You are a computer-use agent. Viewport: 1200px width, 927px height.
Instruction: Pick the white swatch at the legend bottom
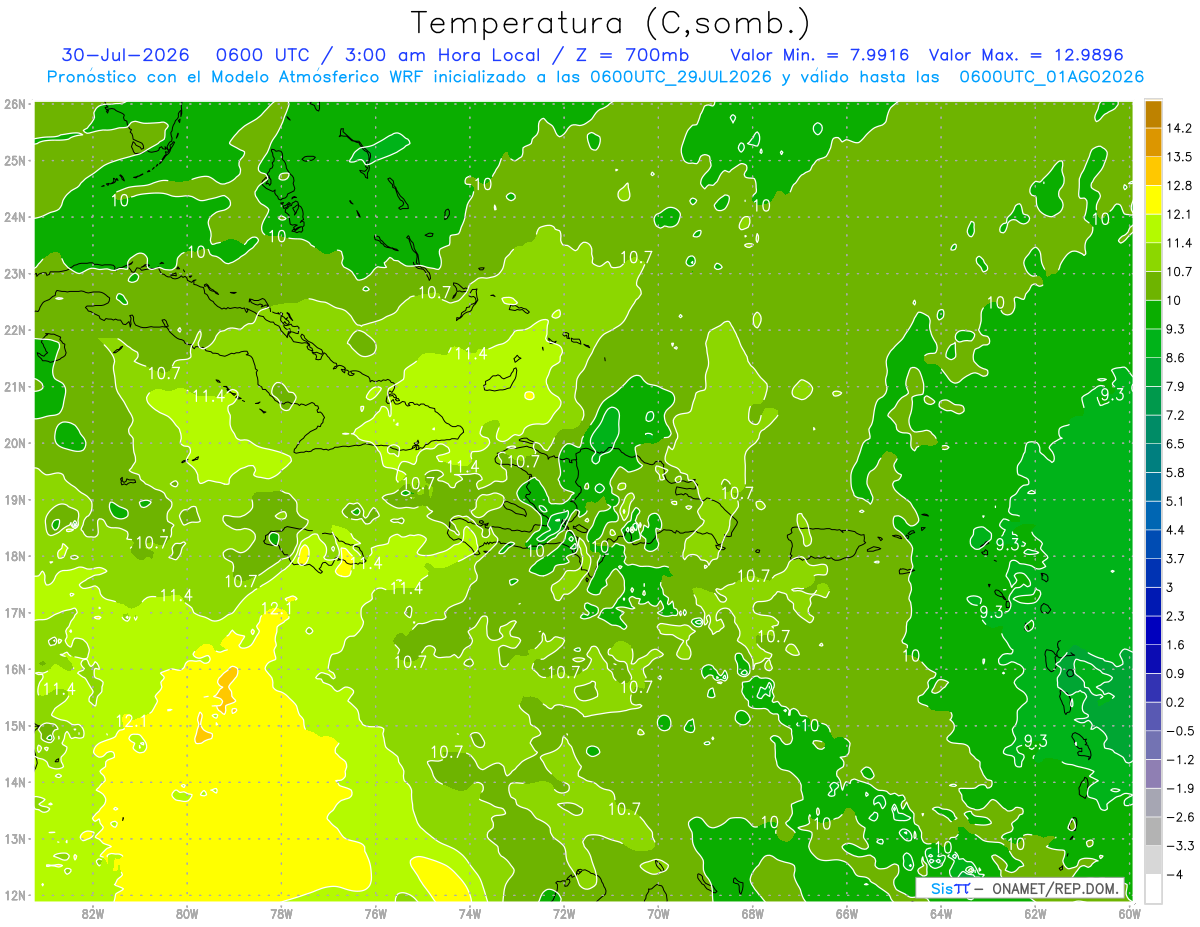pos(1153,888)
